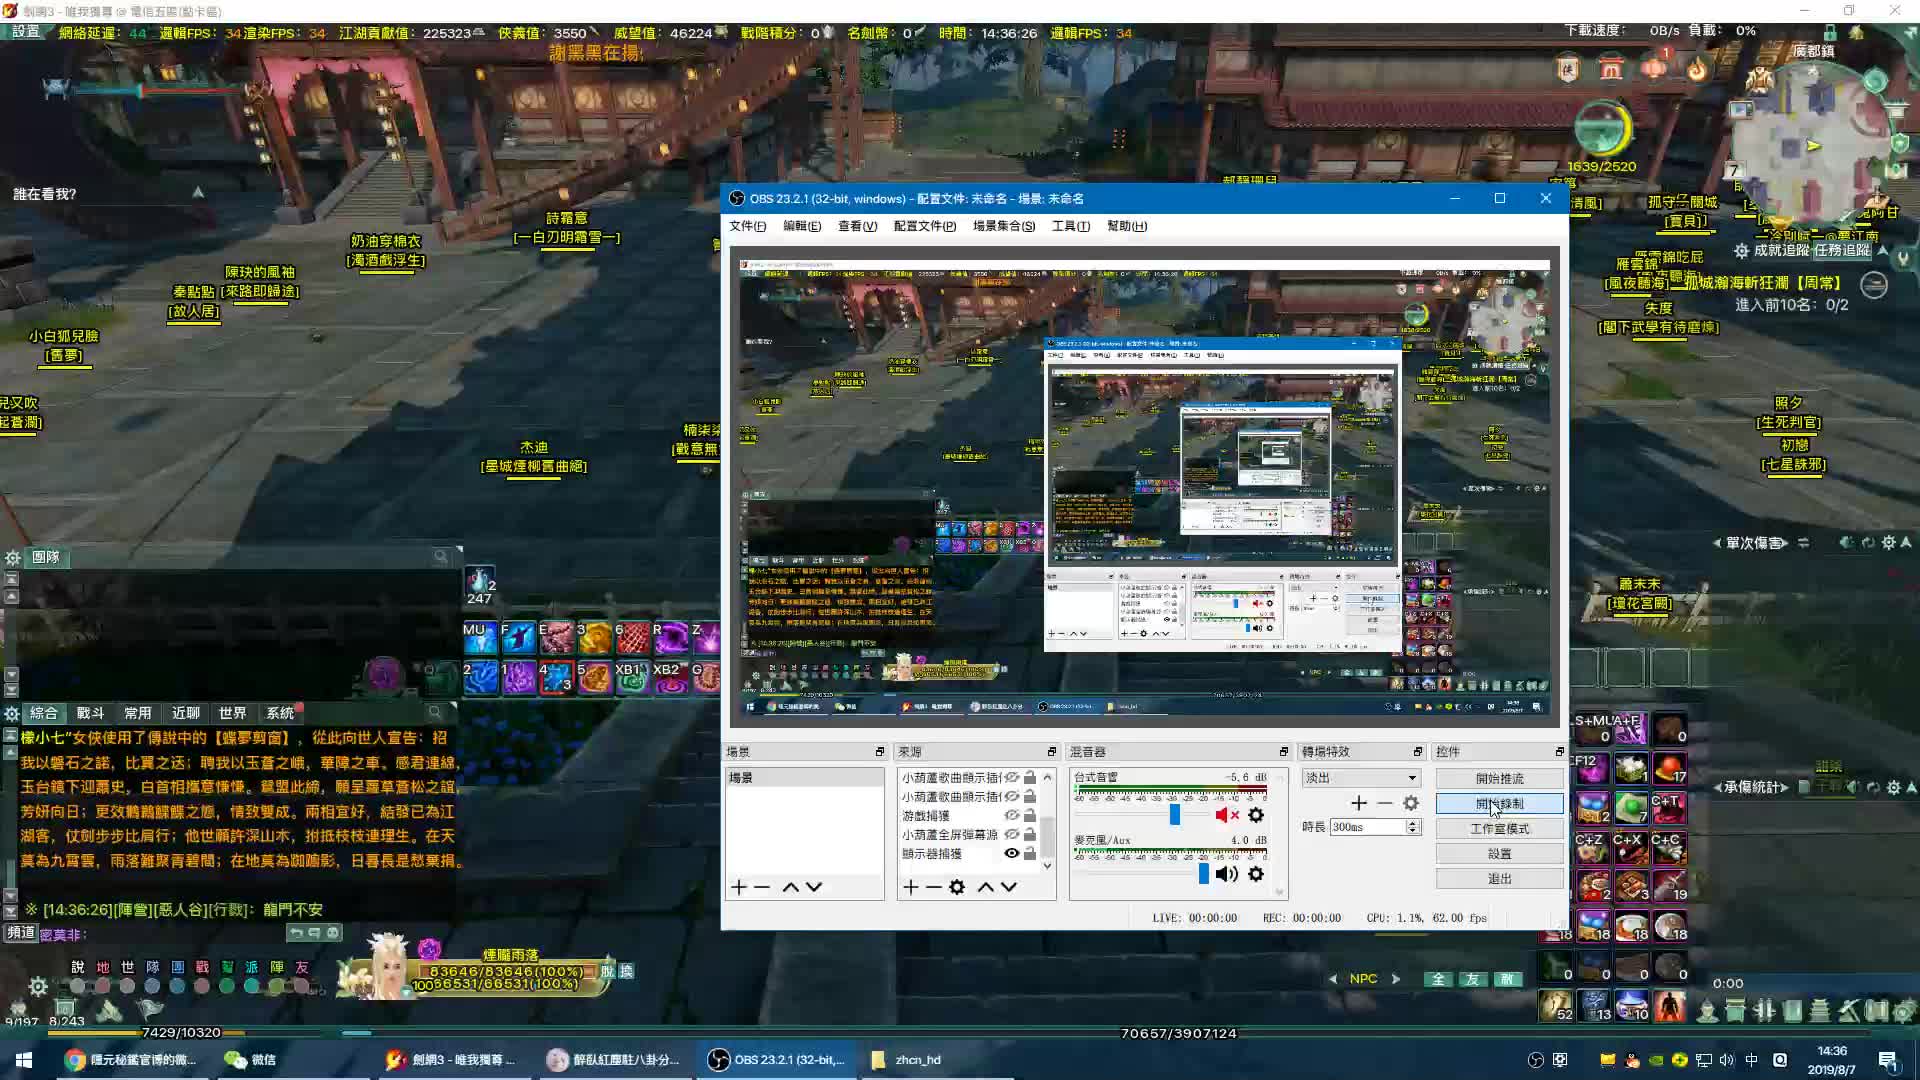Open the game chat settings gear beside 綜合
This screenshot has height=1080, width=1920.
click(12, 713)
